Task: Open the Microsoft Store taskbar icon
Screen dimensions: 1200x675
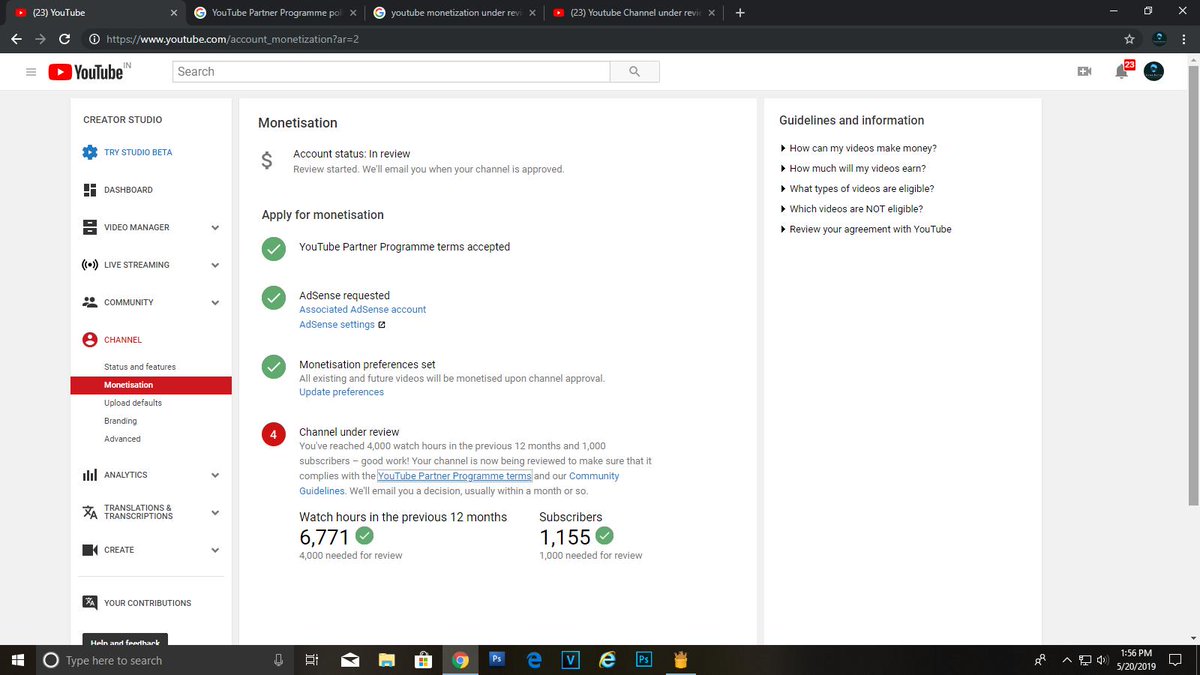Action: pos(423,660)
